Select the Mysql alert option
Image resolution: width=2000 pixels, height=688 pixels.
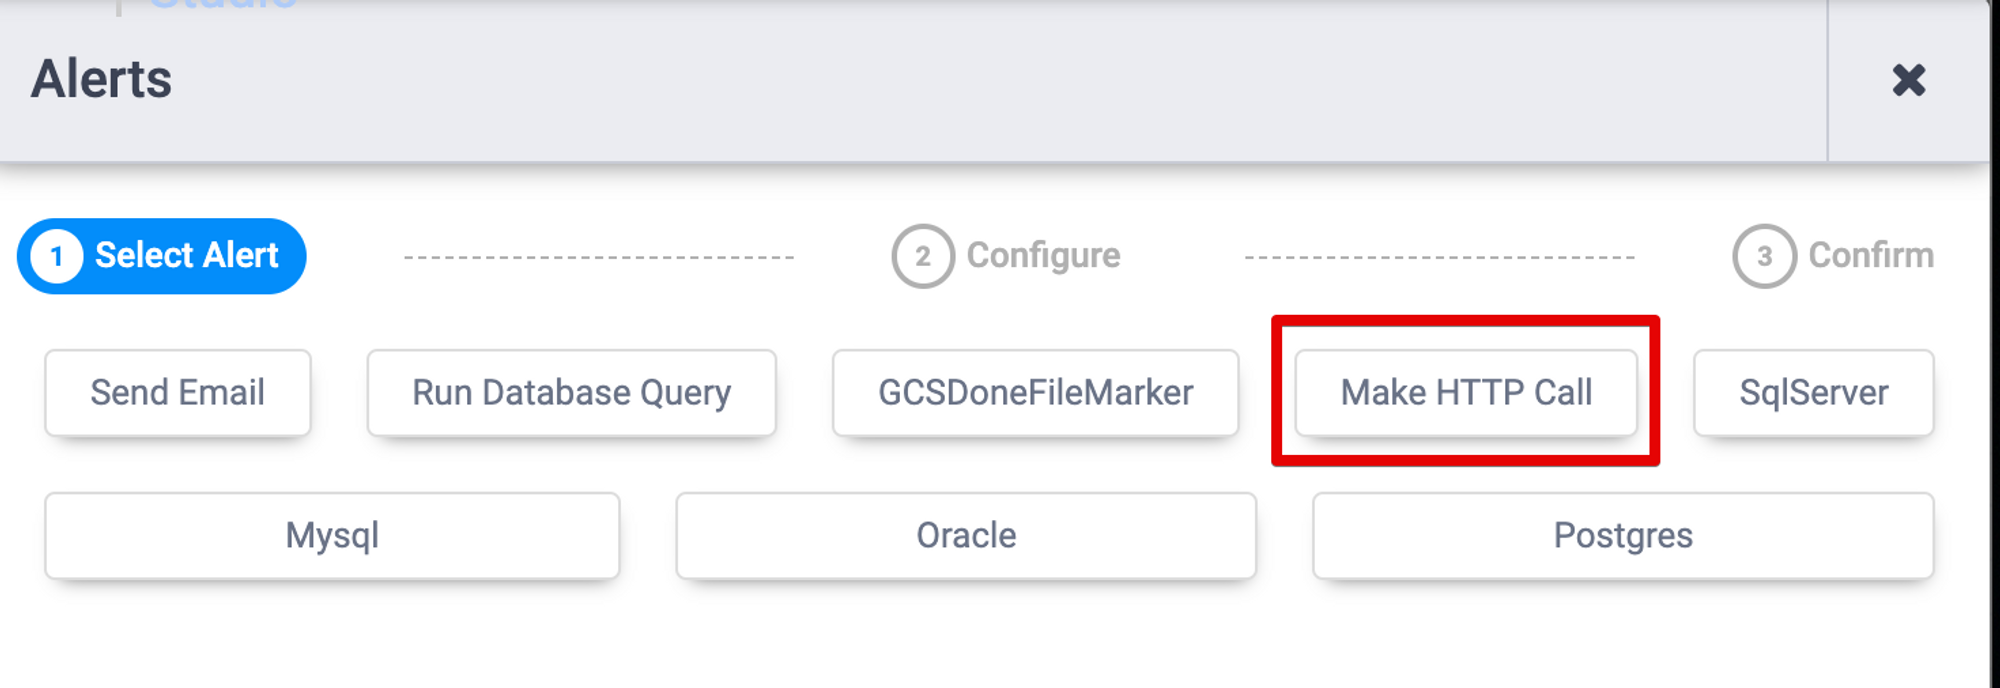coord(332,536)
